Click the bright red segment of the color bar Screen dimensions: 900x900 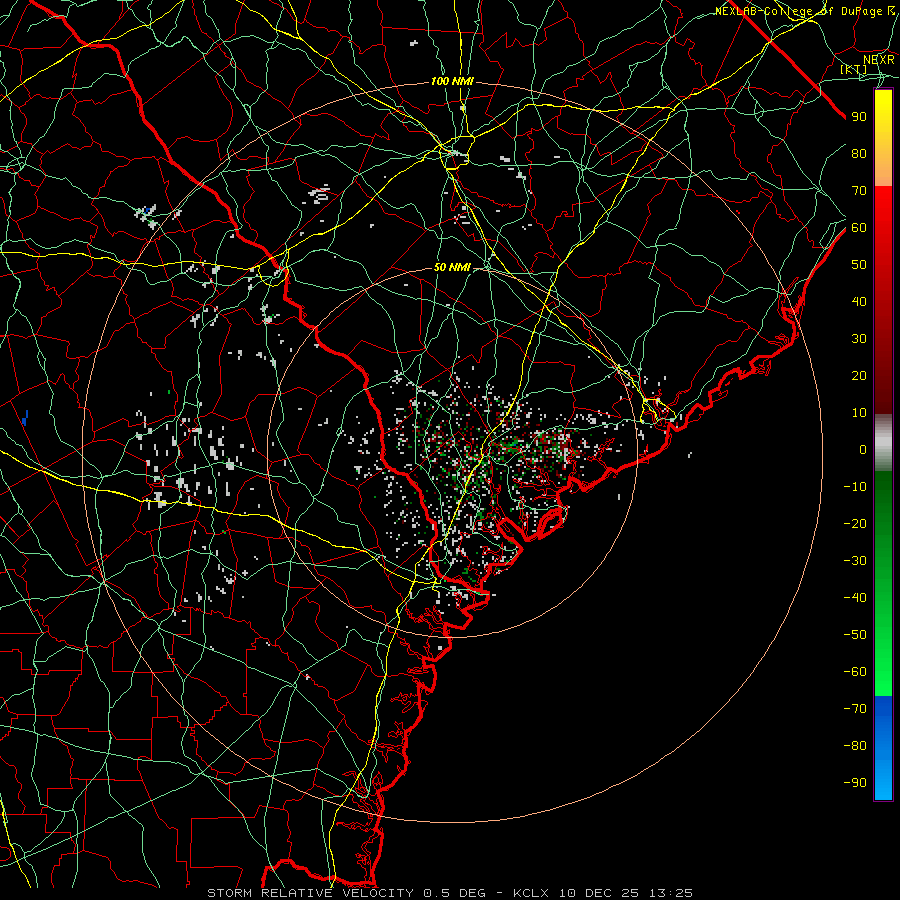[x=883, y=218]
